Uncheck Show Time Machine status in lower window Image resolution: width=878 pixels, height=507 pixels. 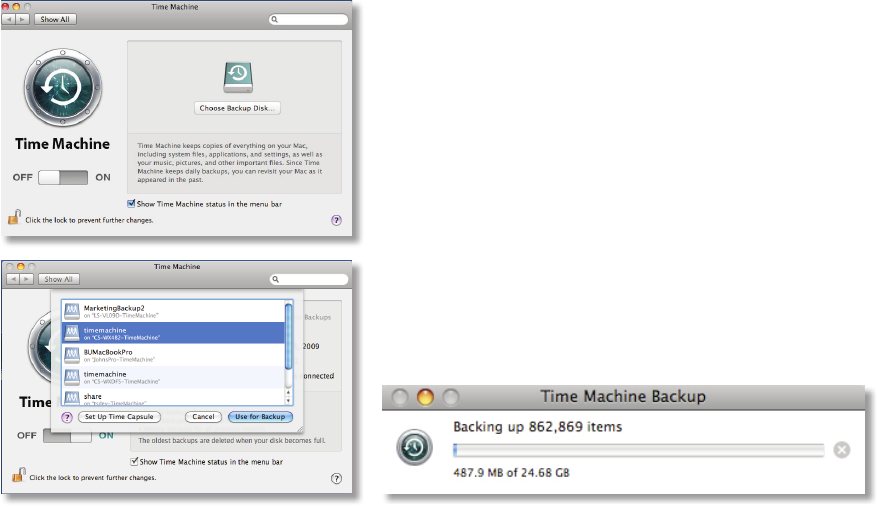click(x=134, y=462)
